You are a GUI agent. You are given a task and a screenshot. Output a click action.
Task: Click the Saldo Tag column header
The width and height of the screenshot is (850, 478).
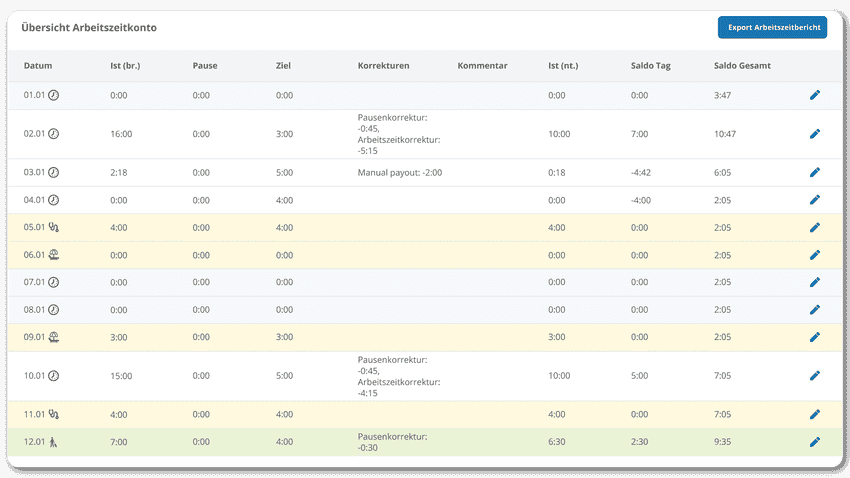click(x=651, y=66)
